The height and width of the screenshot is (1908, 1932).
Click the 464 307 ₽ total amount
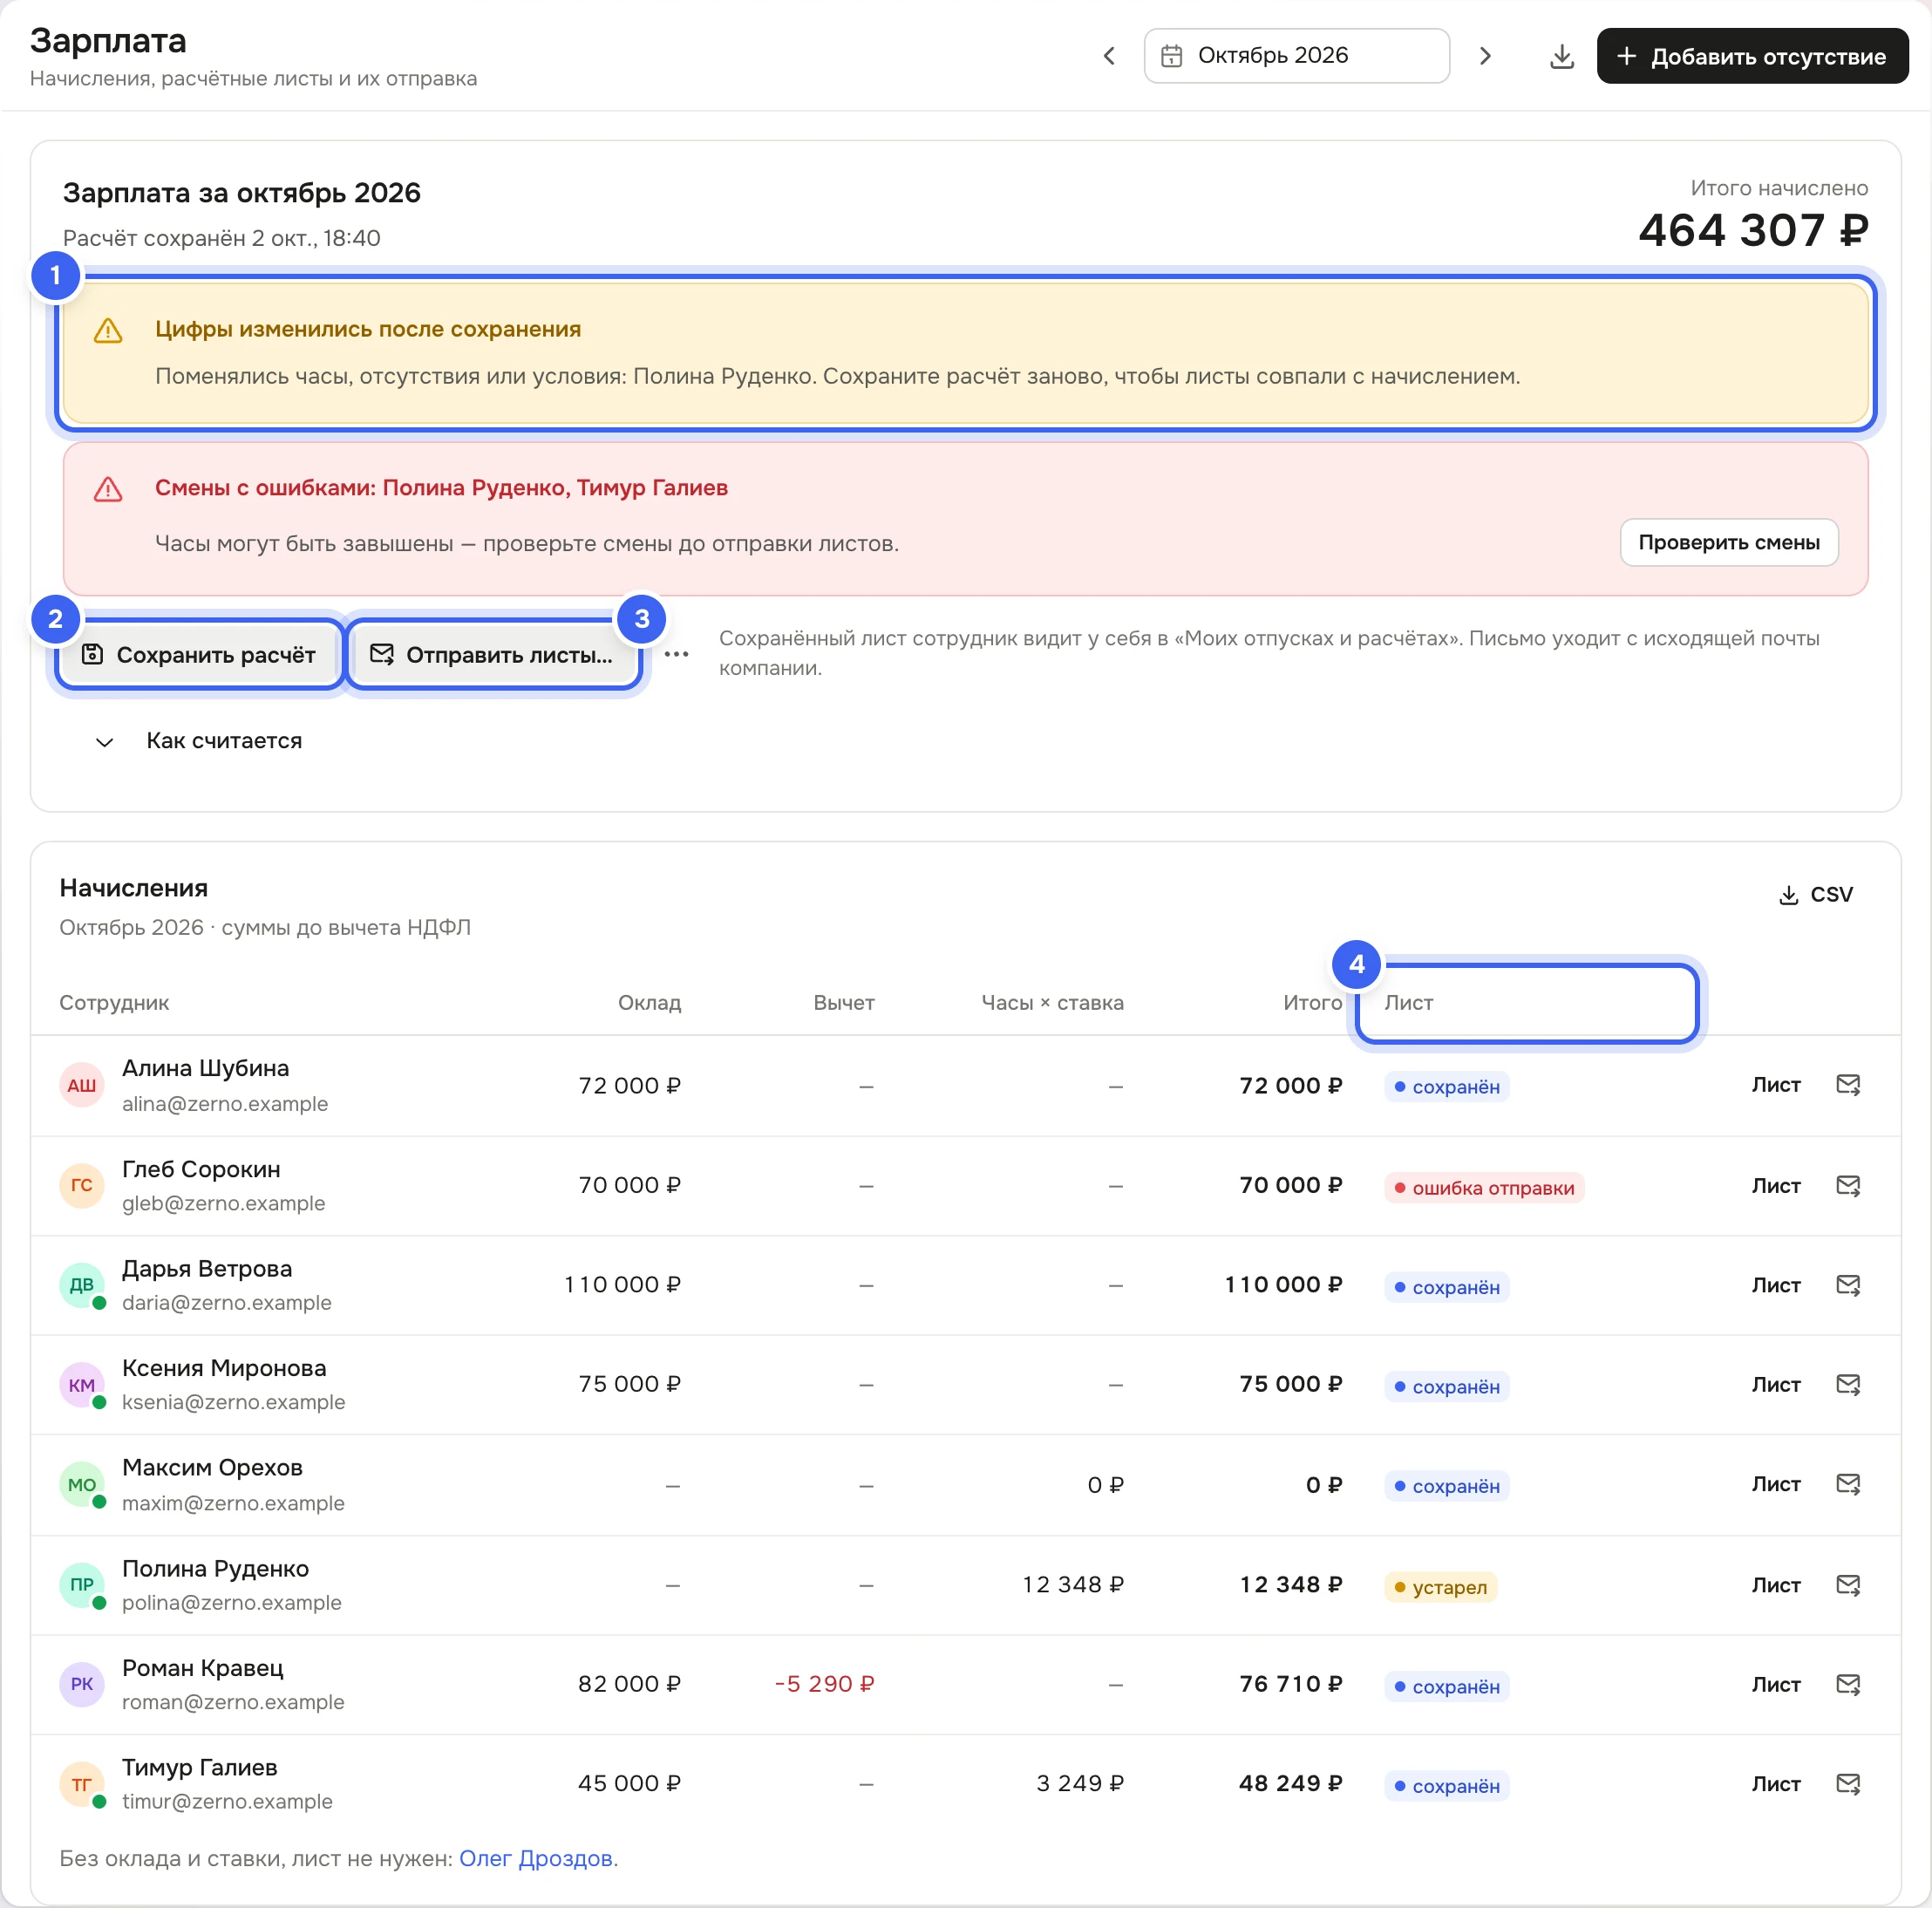(x=1752, y=230)
